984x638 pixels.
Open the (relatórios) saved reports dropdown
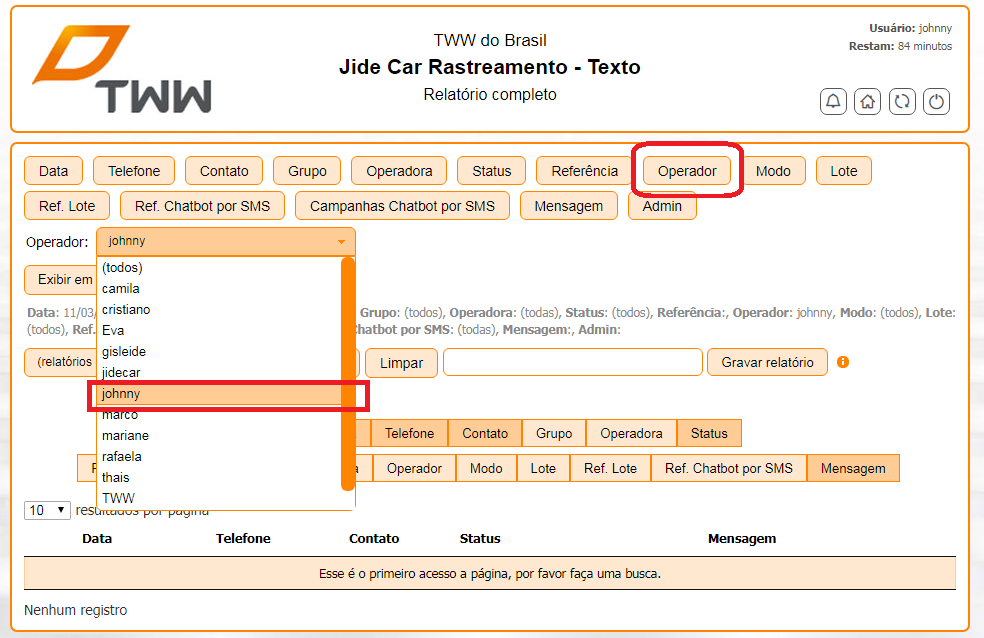[60, 362]
